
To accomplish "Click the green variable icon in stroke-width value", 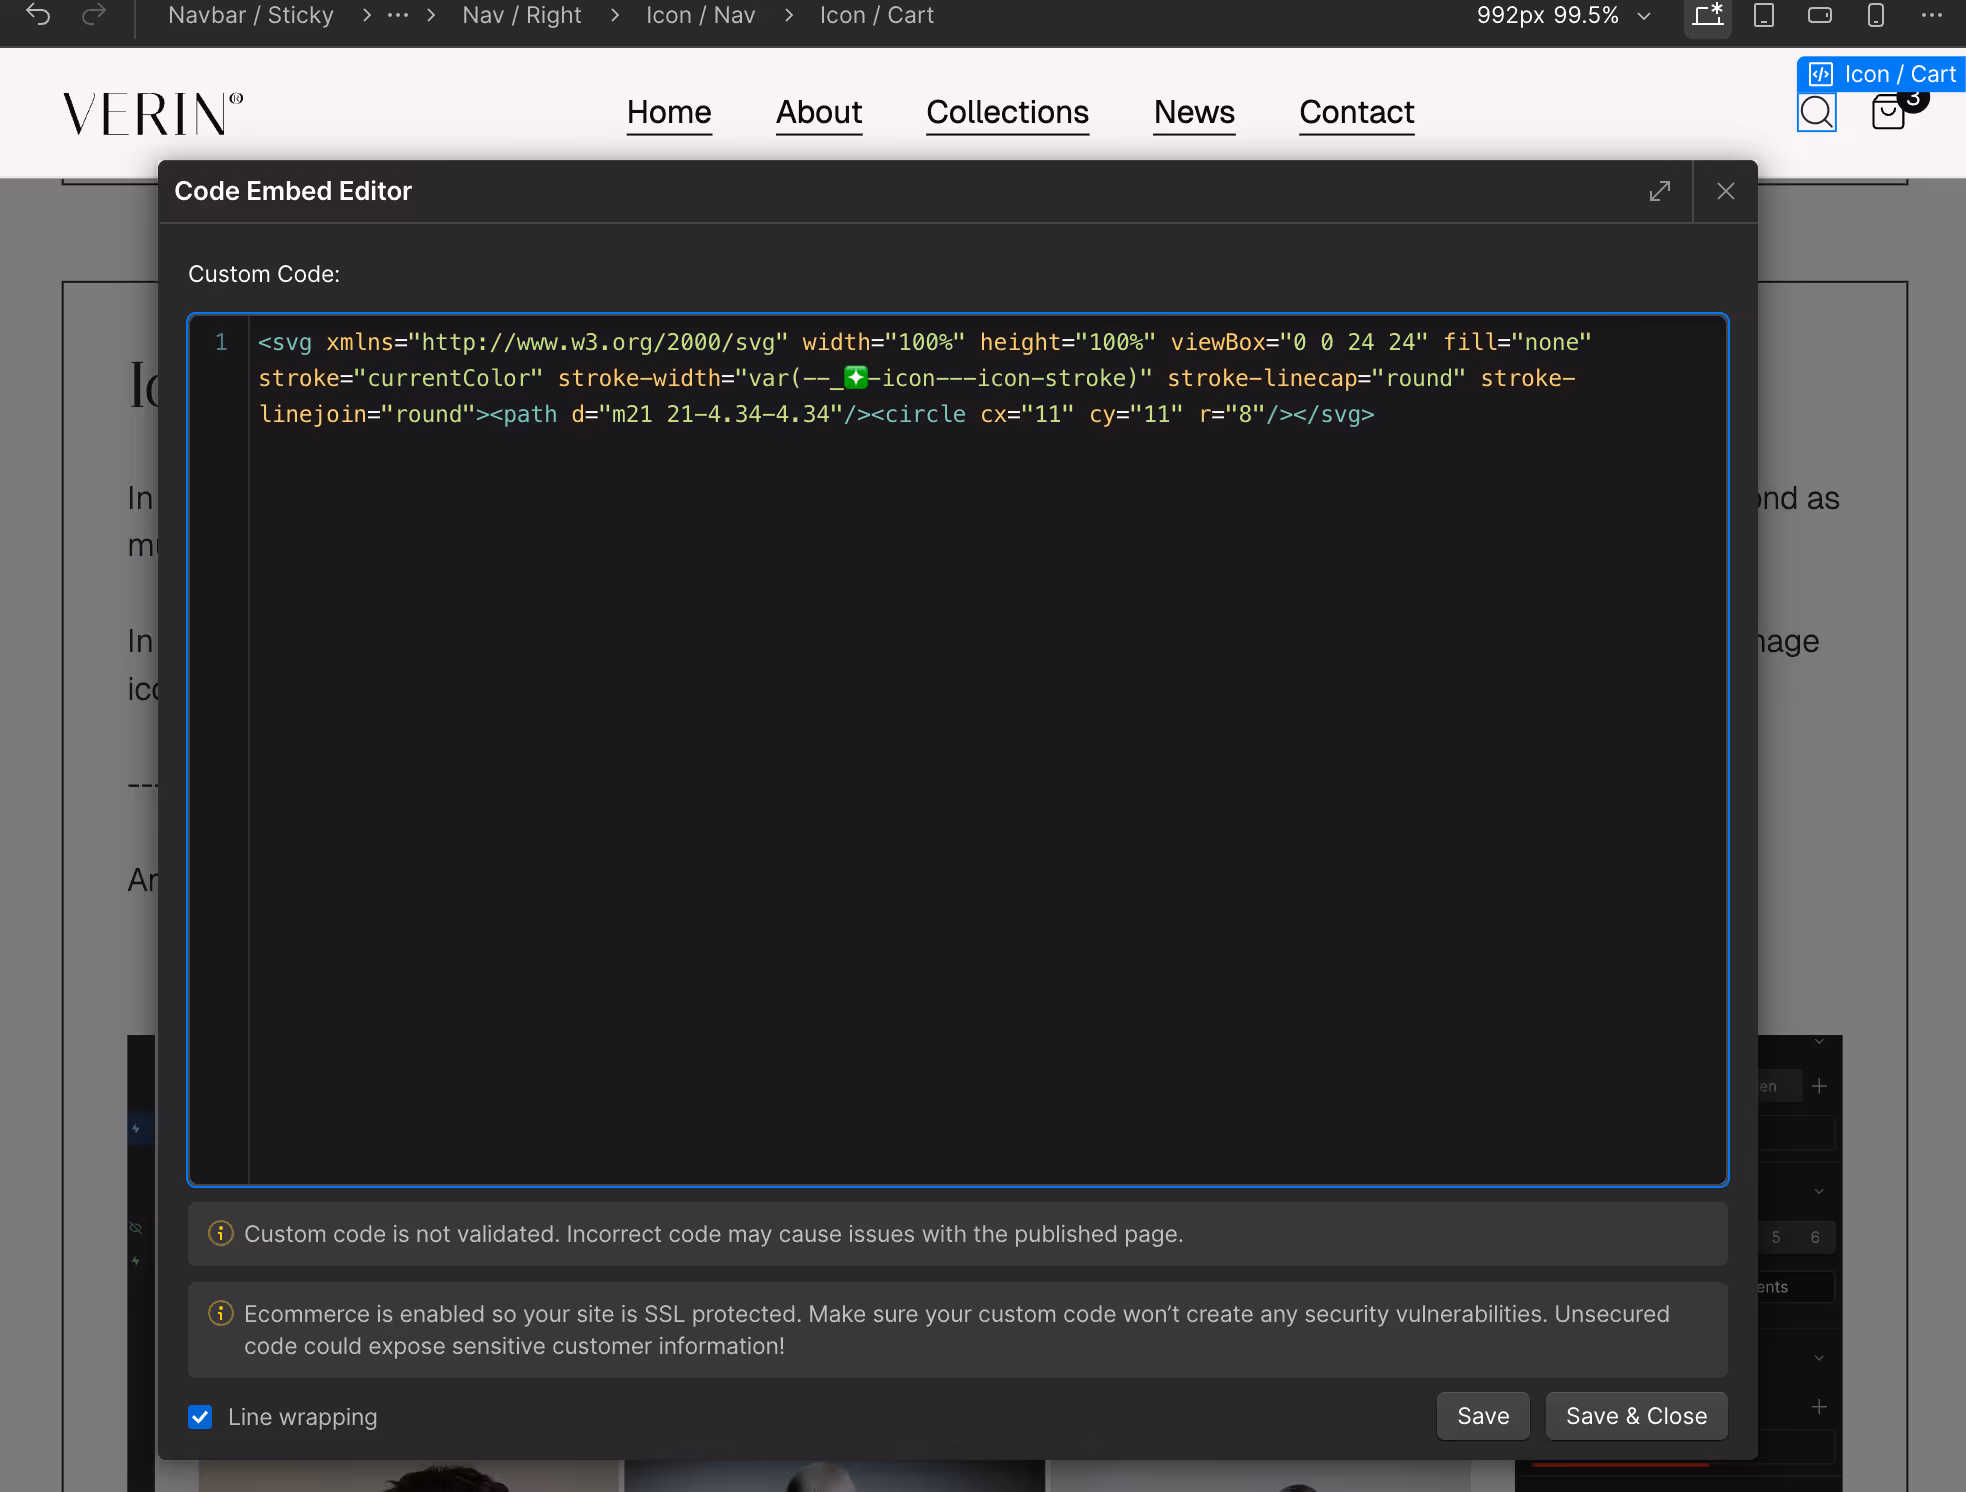I will [x=856, y=378].
